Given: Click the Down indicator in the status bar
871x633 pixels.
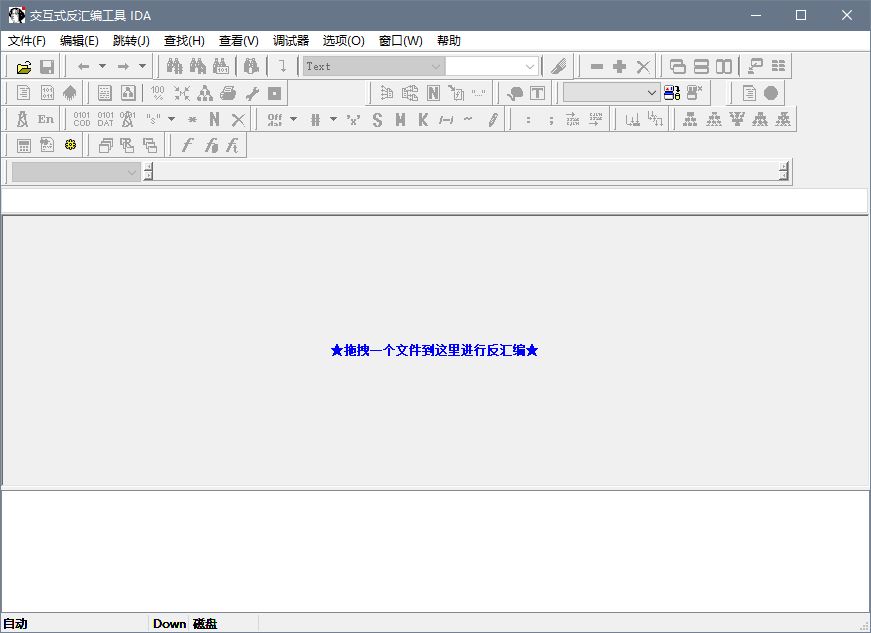Looking at the screenshot, I should click(x=168, y=622).
